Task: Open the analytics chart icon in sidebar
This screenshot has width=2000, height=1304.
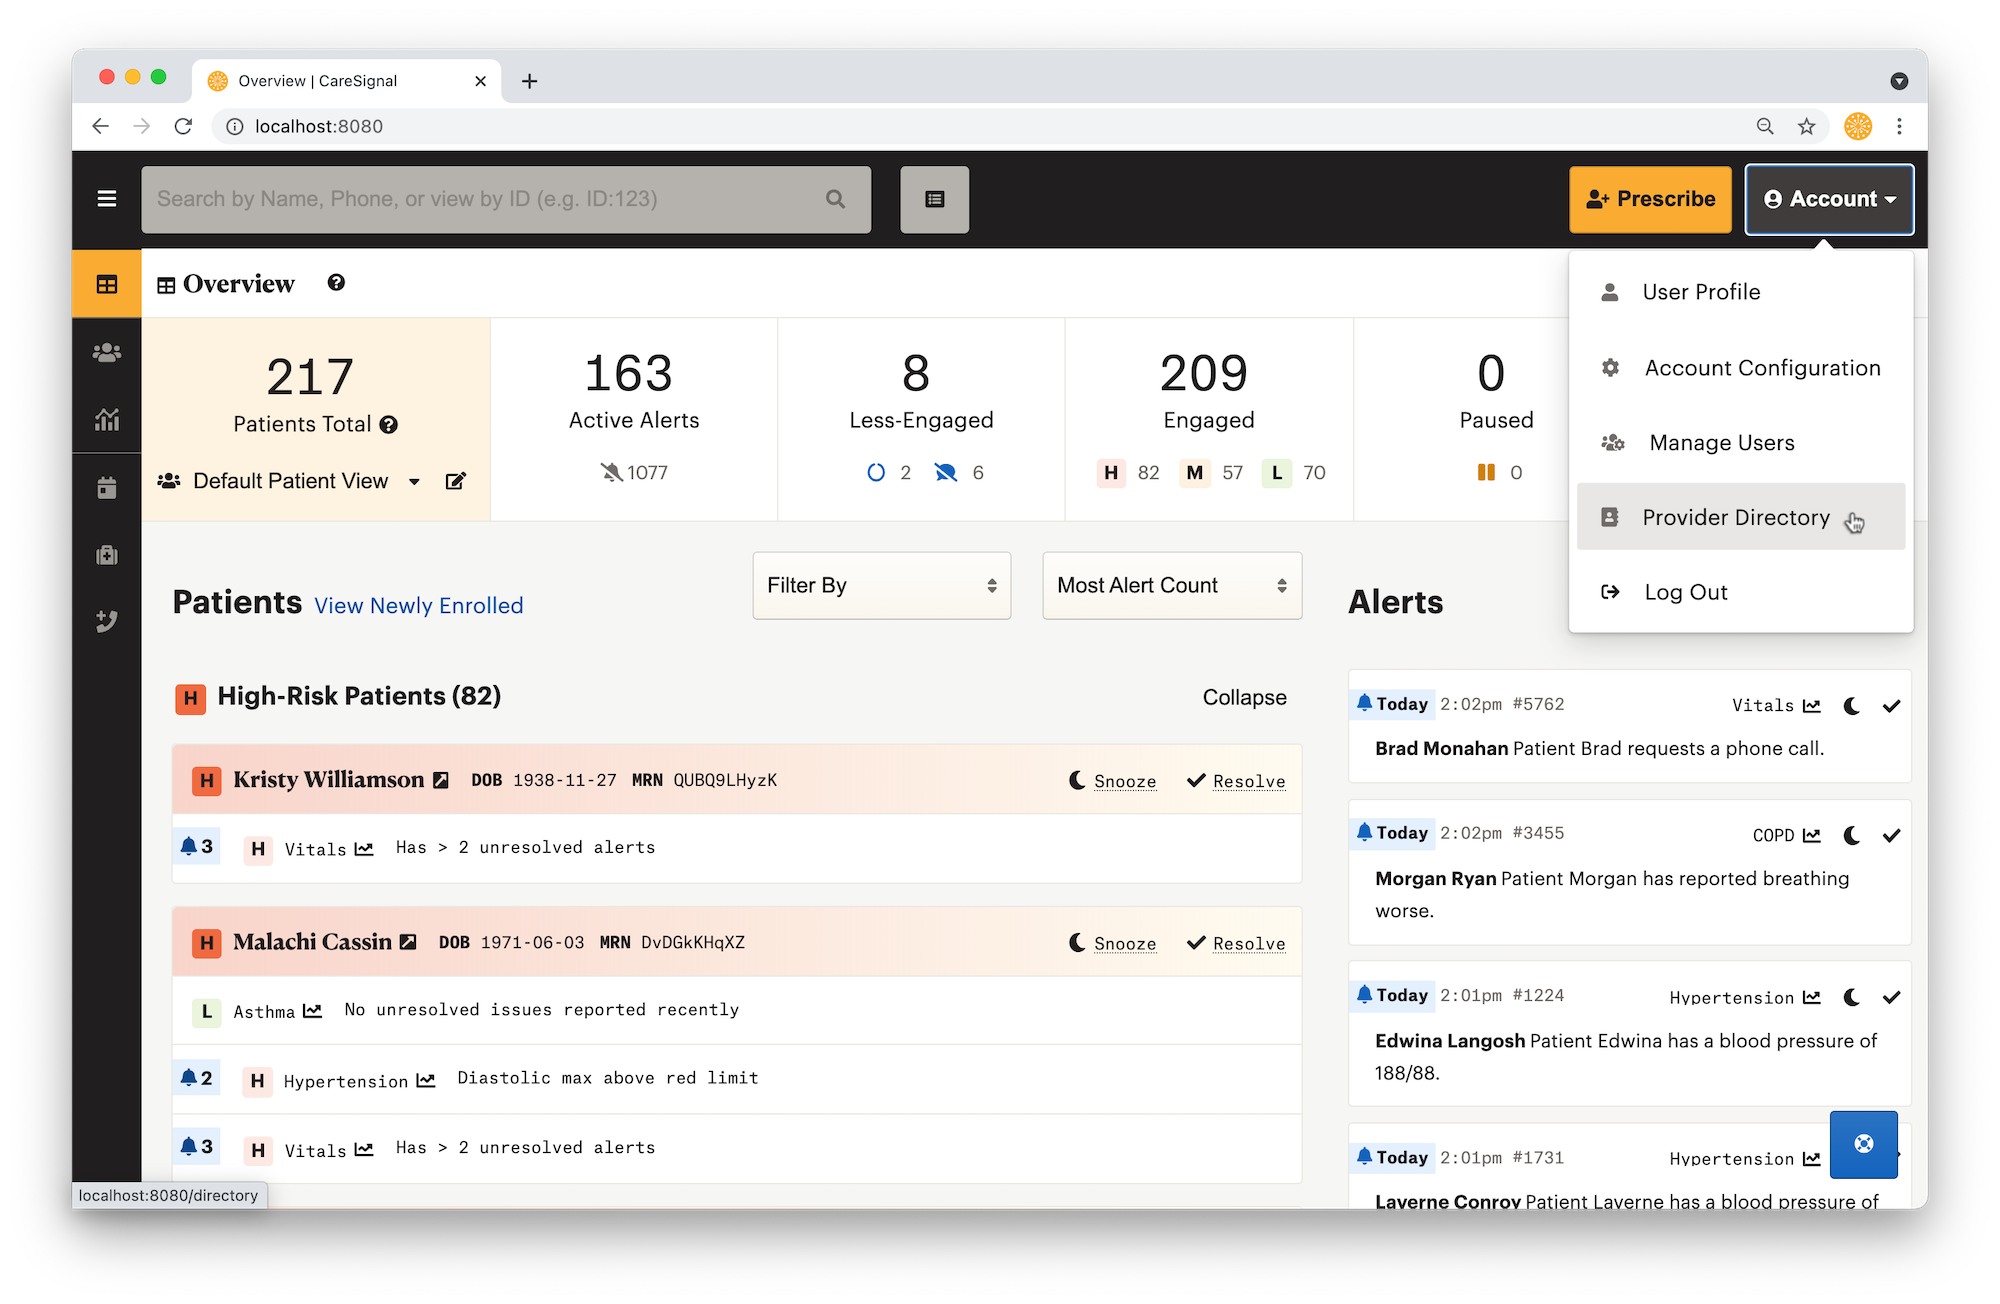Action: point(107,420)
